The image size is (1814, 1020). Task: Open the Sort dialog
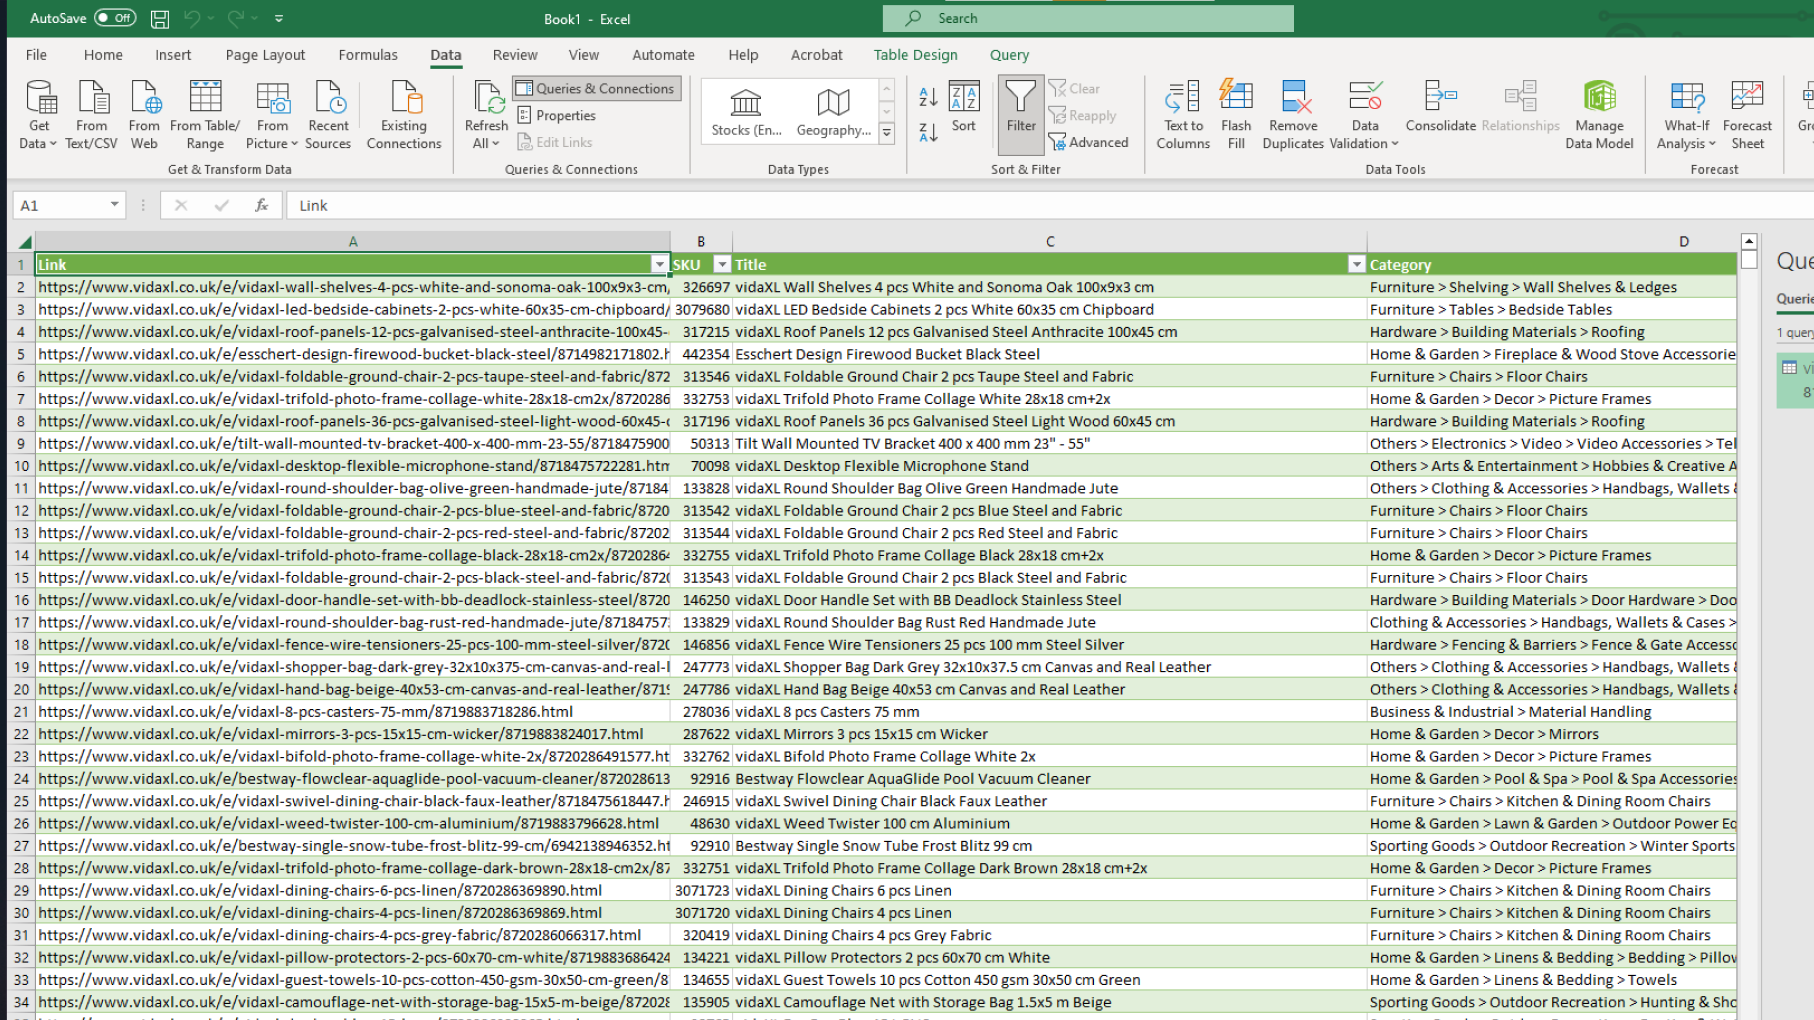tap(964, 107)
